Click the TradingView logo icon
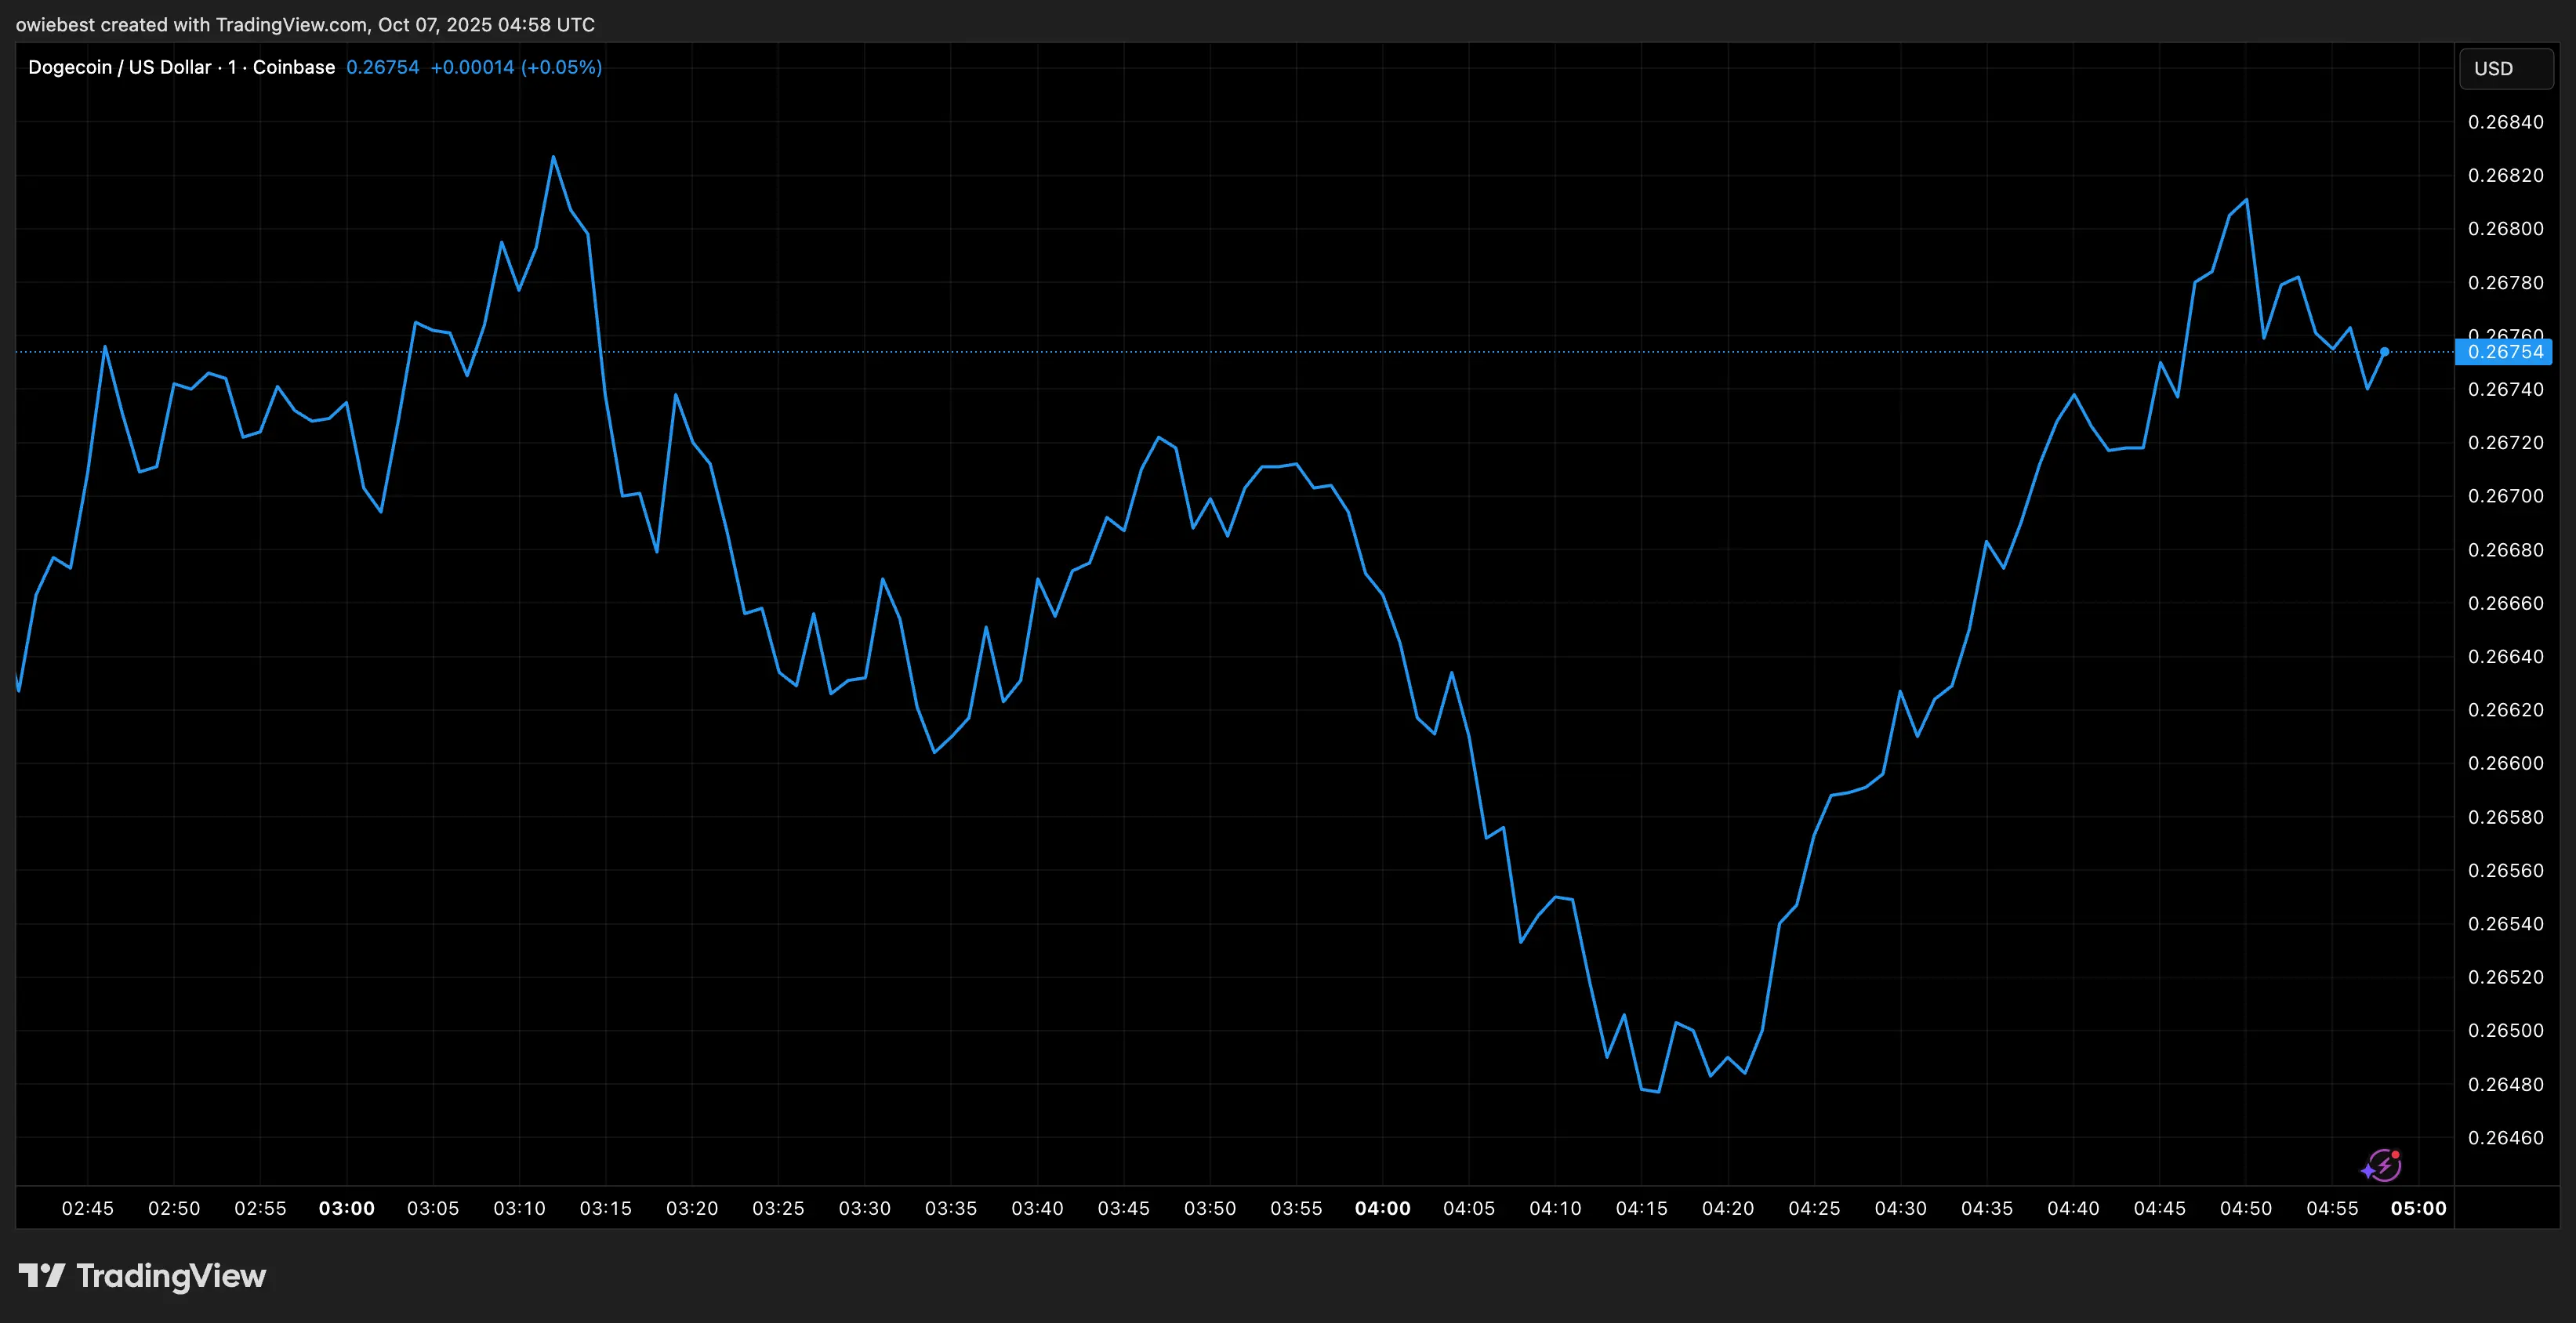 pos(42,1275)
